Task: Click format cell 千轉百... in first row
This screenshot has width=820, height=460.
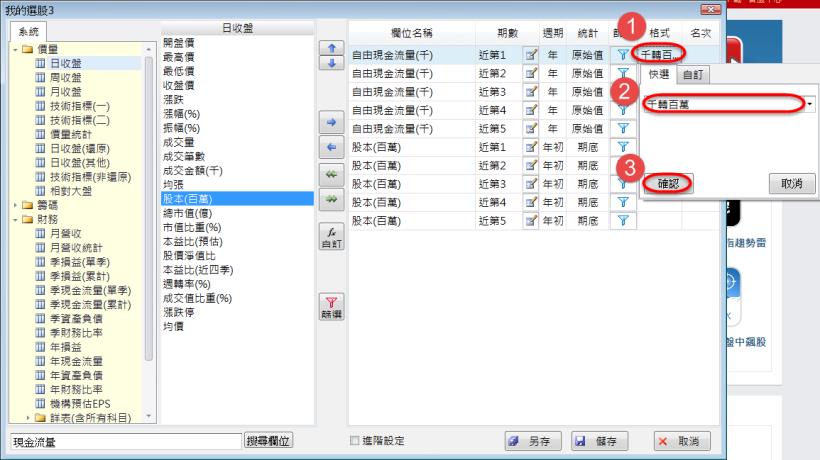Action: (x=659, y=55)
